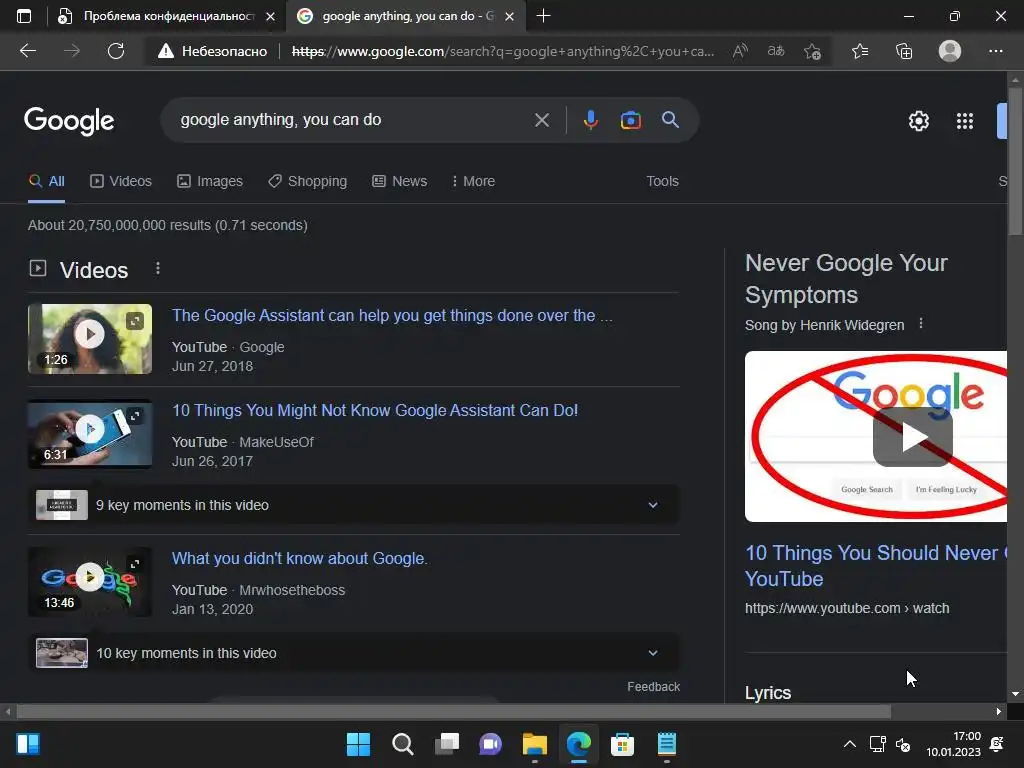Show hidden system tray icons
1024x768 pixels.
pos(849,744)
